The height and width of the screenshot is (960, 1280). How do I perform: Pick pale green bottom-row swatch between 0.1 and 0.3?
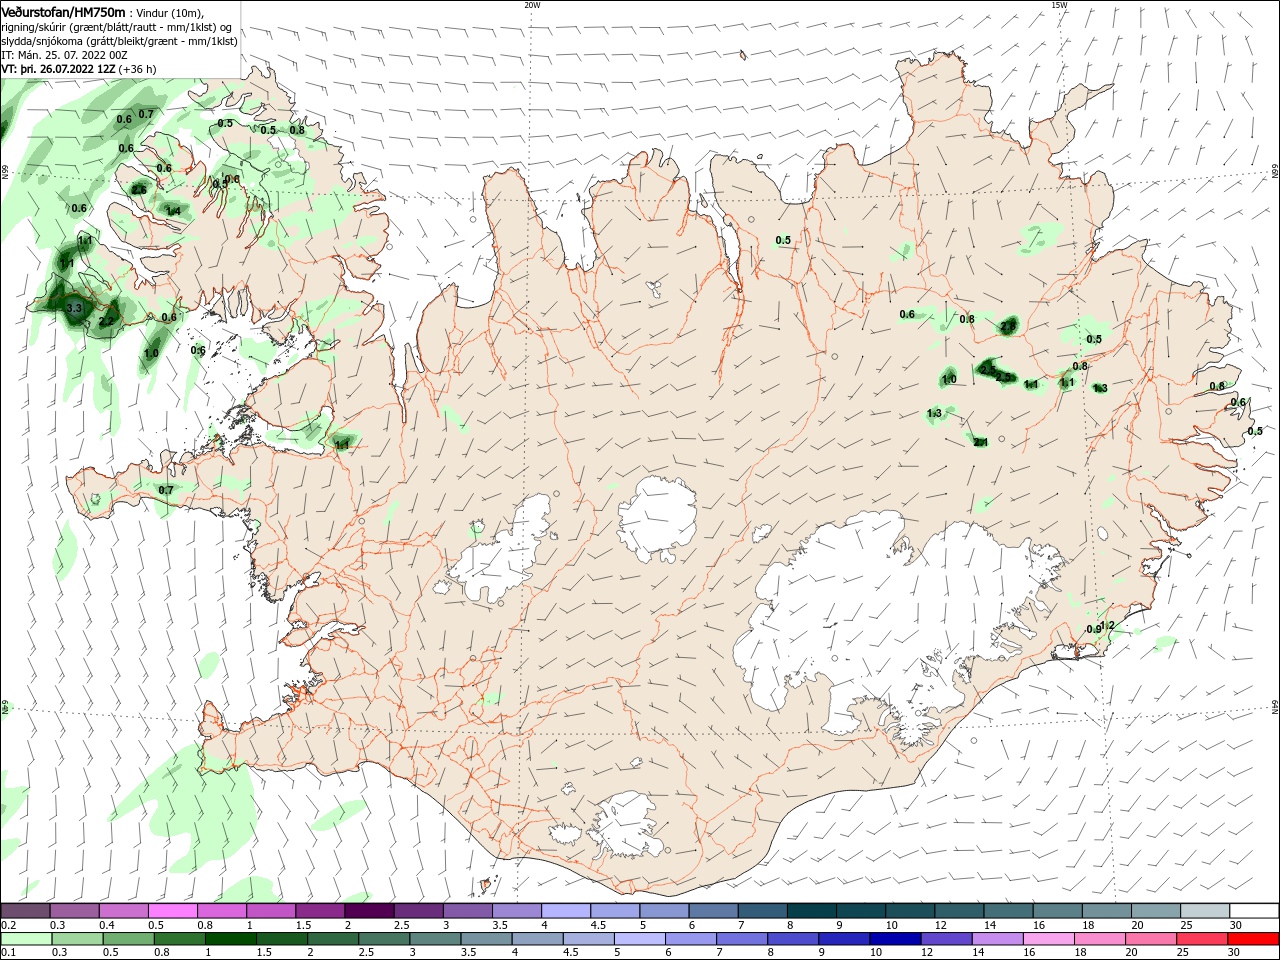click(x=27, y=939)
